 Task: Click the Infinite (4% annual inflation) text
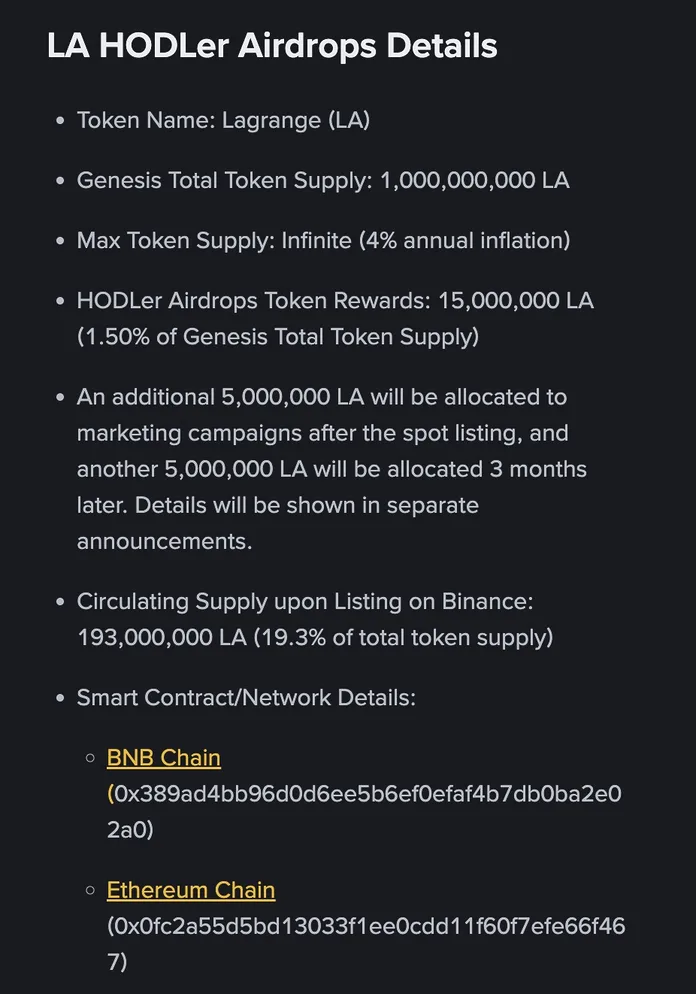(425, 241)
